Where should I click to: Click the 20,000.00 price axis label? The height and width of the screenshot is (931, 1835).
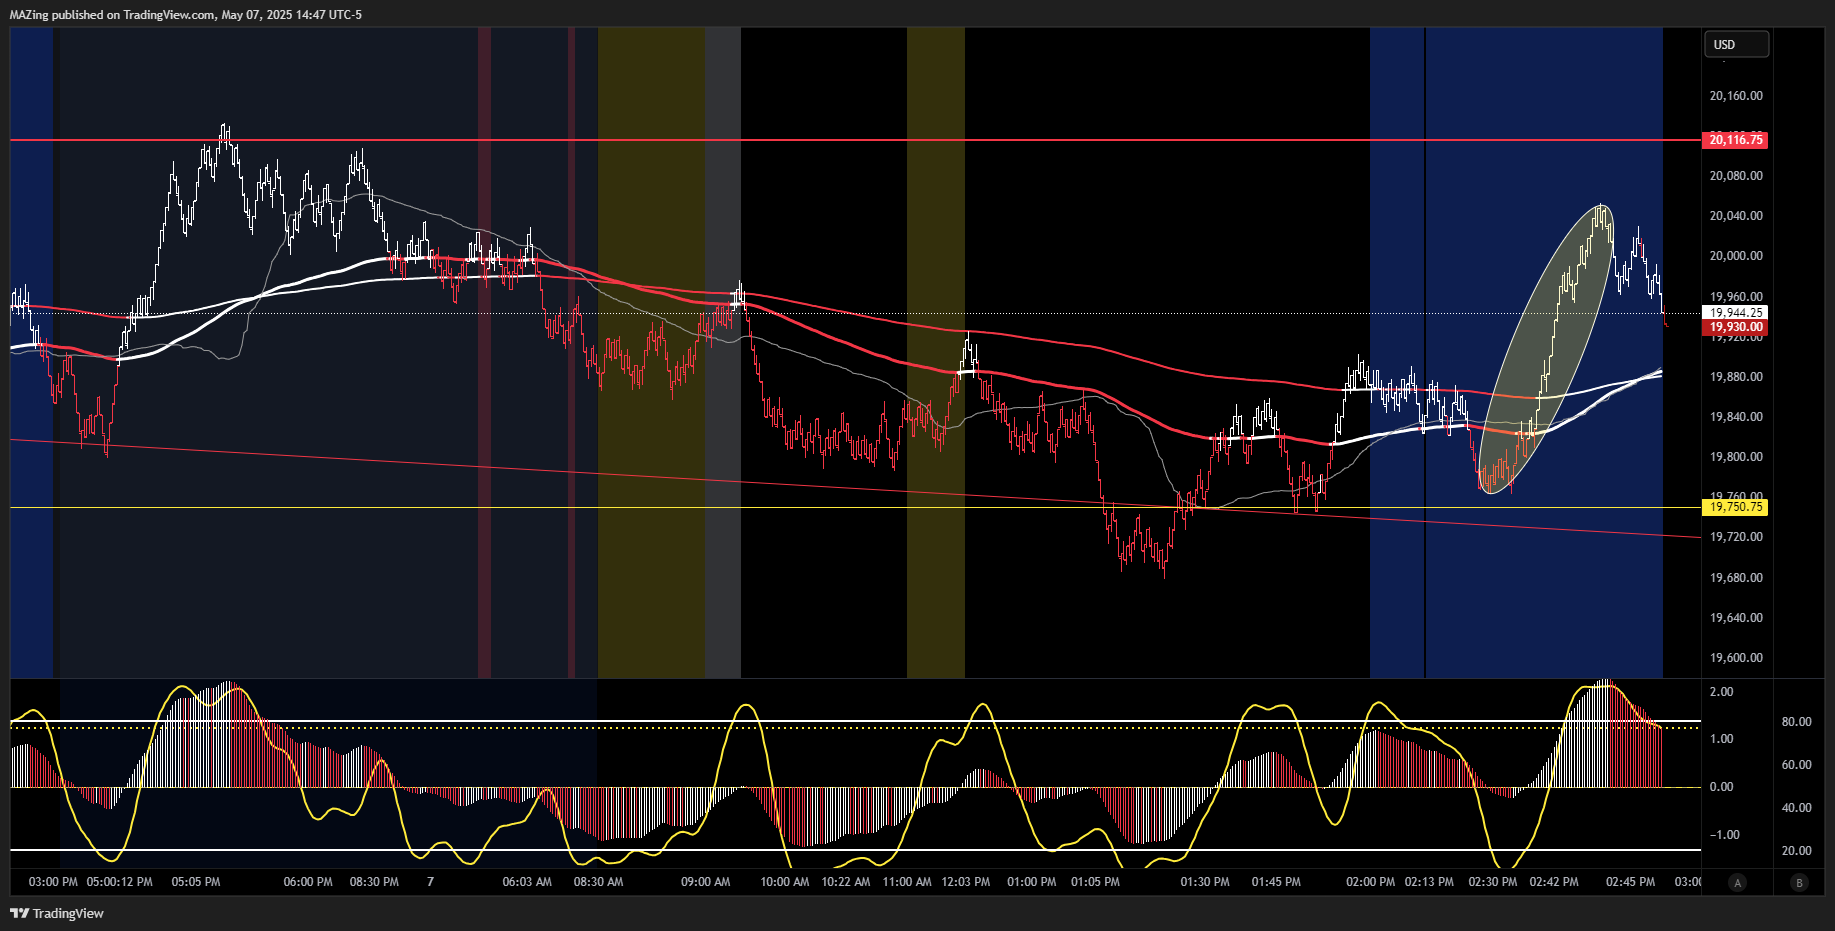pyautogui.click(x=1736, y=256)
